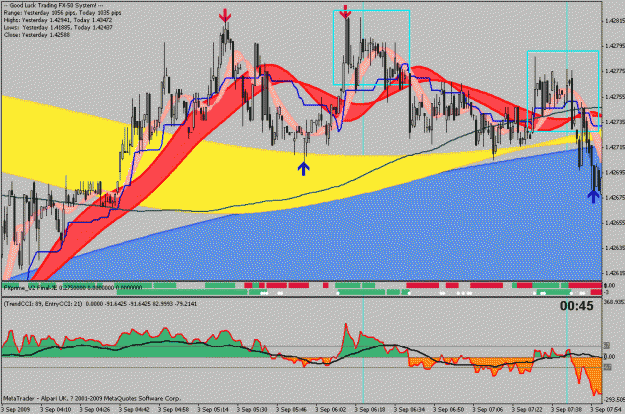Click time axis label '3 Sep 07:06'
The height and width of the screenshot is (414, 625).
click(488, 409)
